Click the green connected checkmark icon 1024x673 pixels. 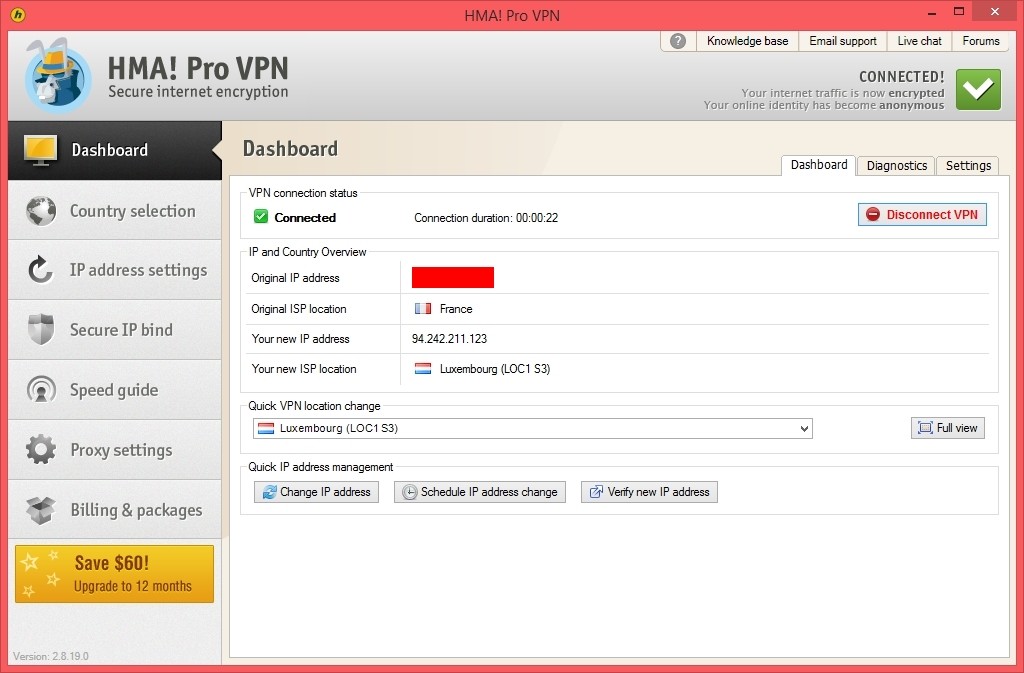coord(978,89)
